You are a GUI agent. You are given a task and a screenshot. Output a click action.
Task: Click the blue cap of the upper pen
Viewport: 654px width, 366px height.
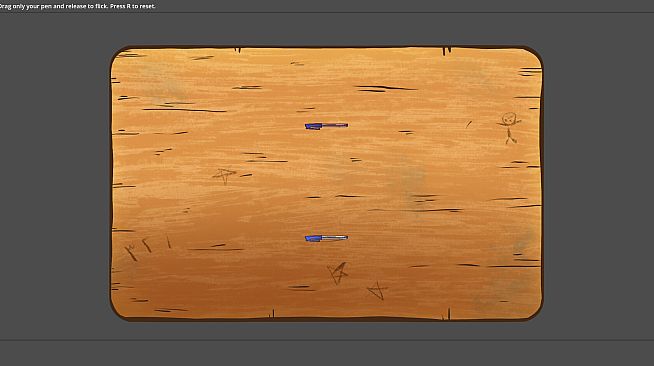tap(313, 126)
